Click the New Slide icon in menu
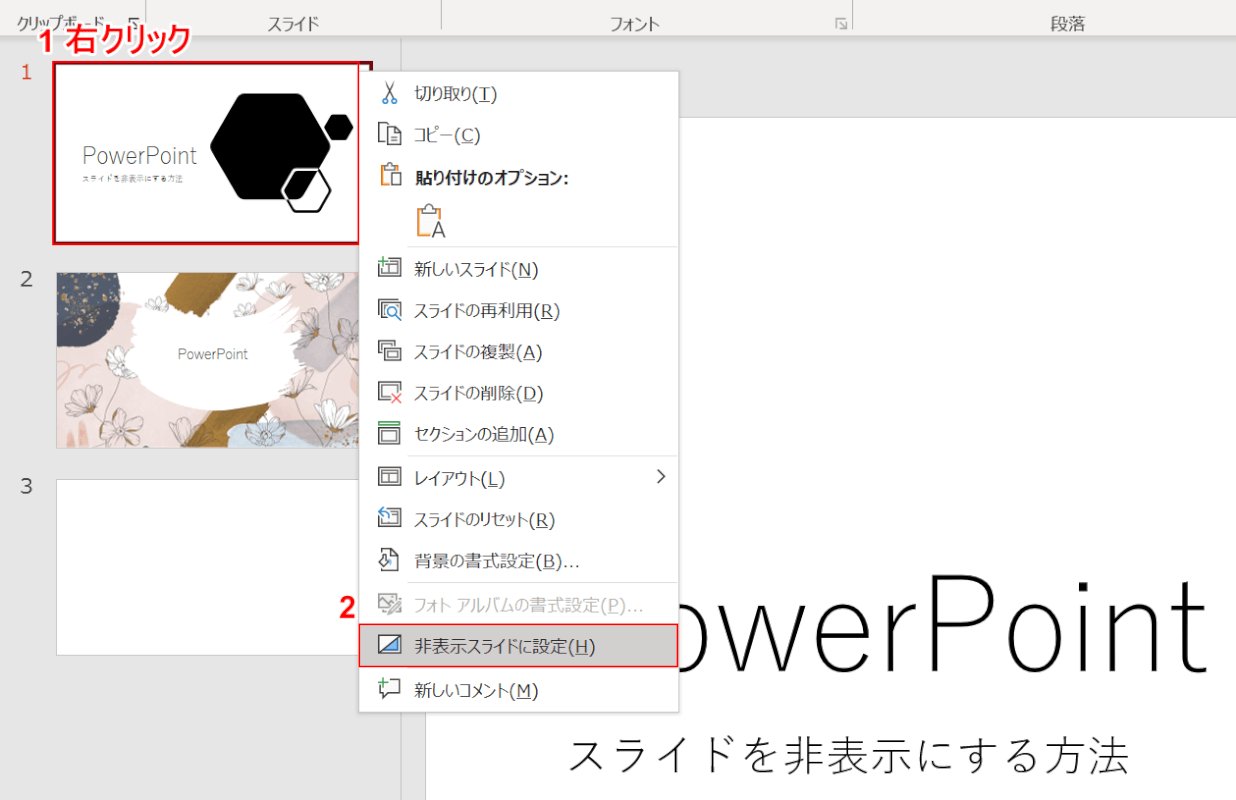The height and width of the screenshot is (800, 1236). click(389, 268)
